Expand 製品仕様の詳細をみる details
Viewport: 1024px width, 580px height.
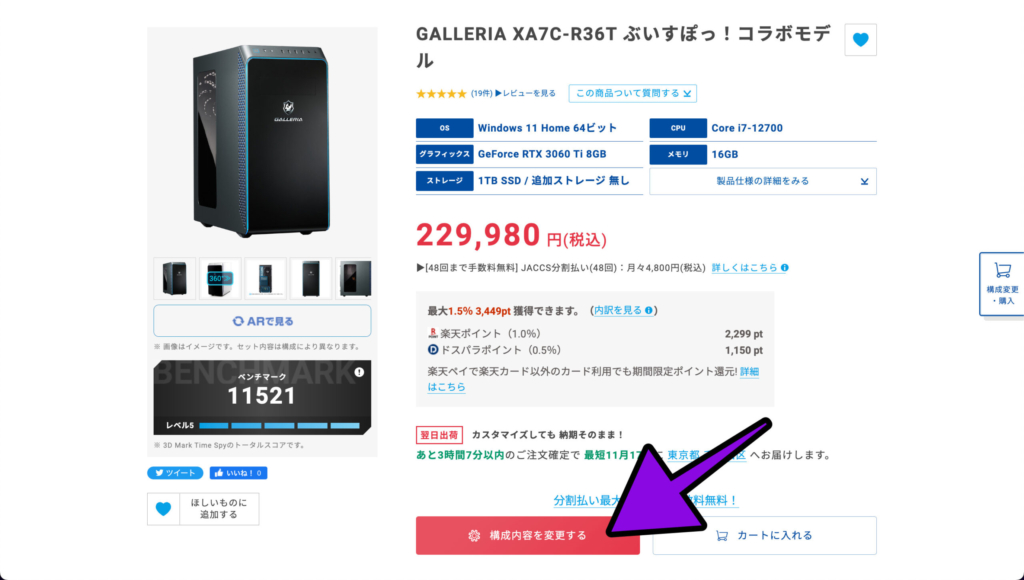pyautogui.click(x=763, y=181)
